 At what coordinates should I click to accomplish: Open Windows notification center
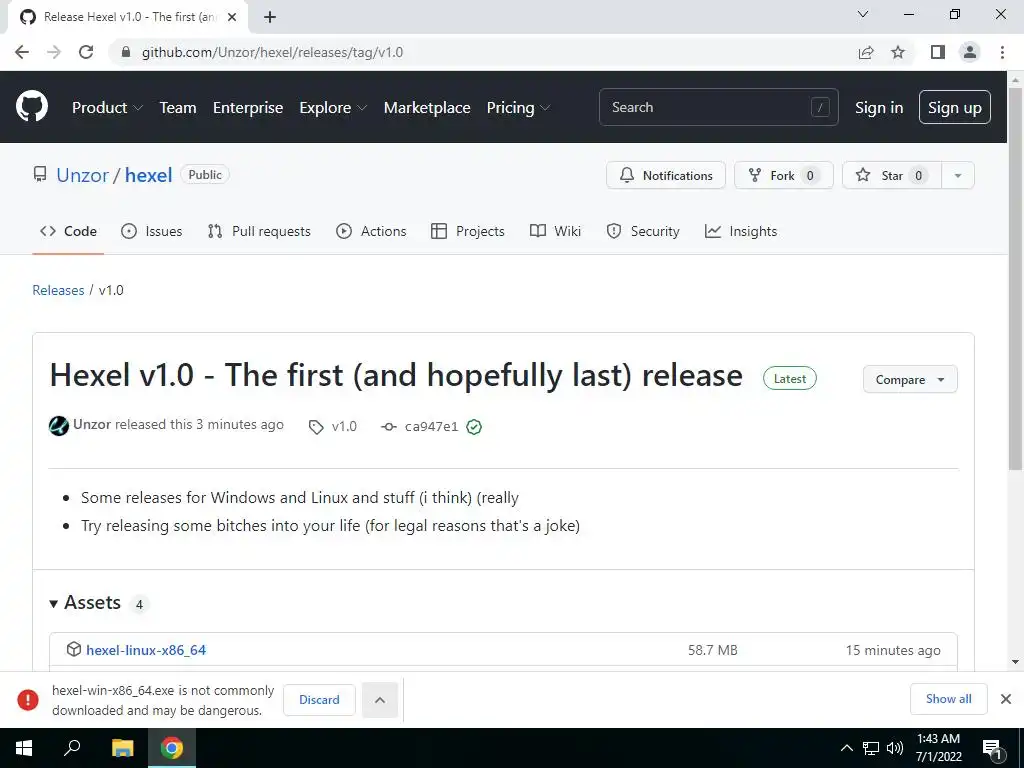(x=992, y=748)
